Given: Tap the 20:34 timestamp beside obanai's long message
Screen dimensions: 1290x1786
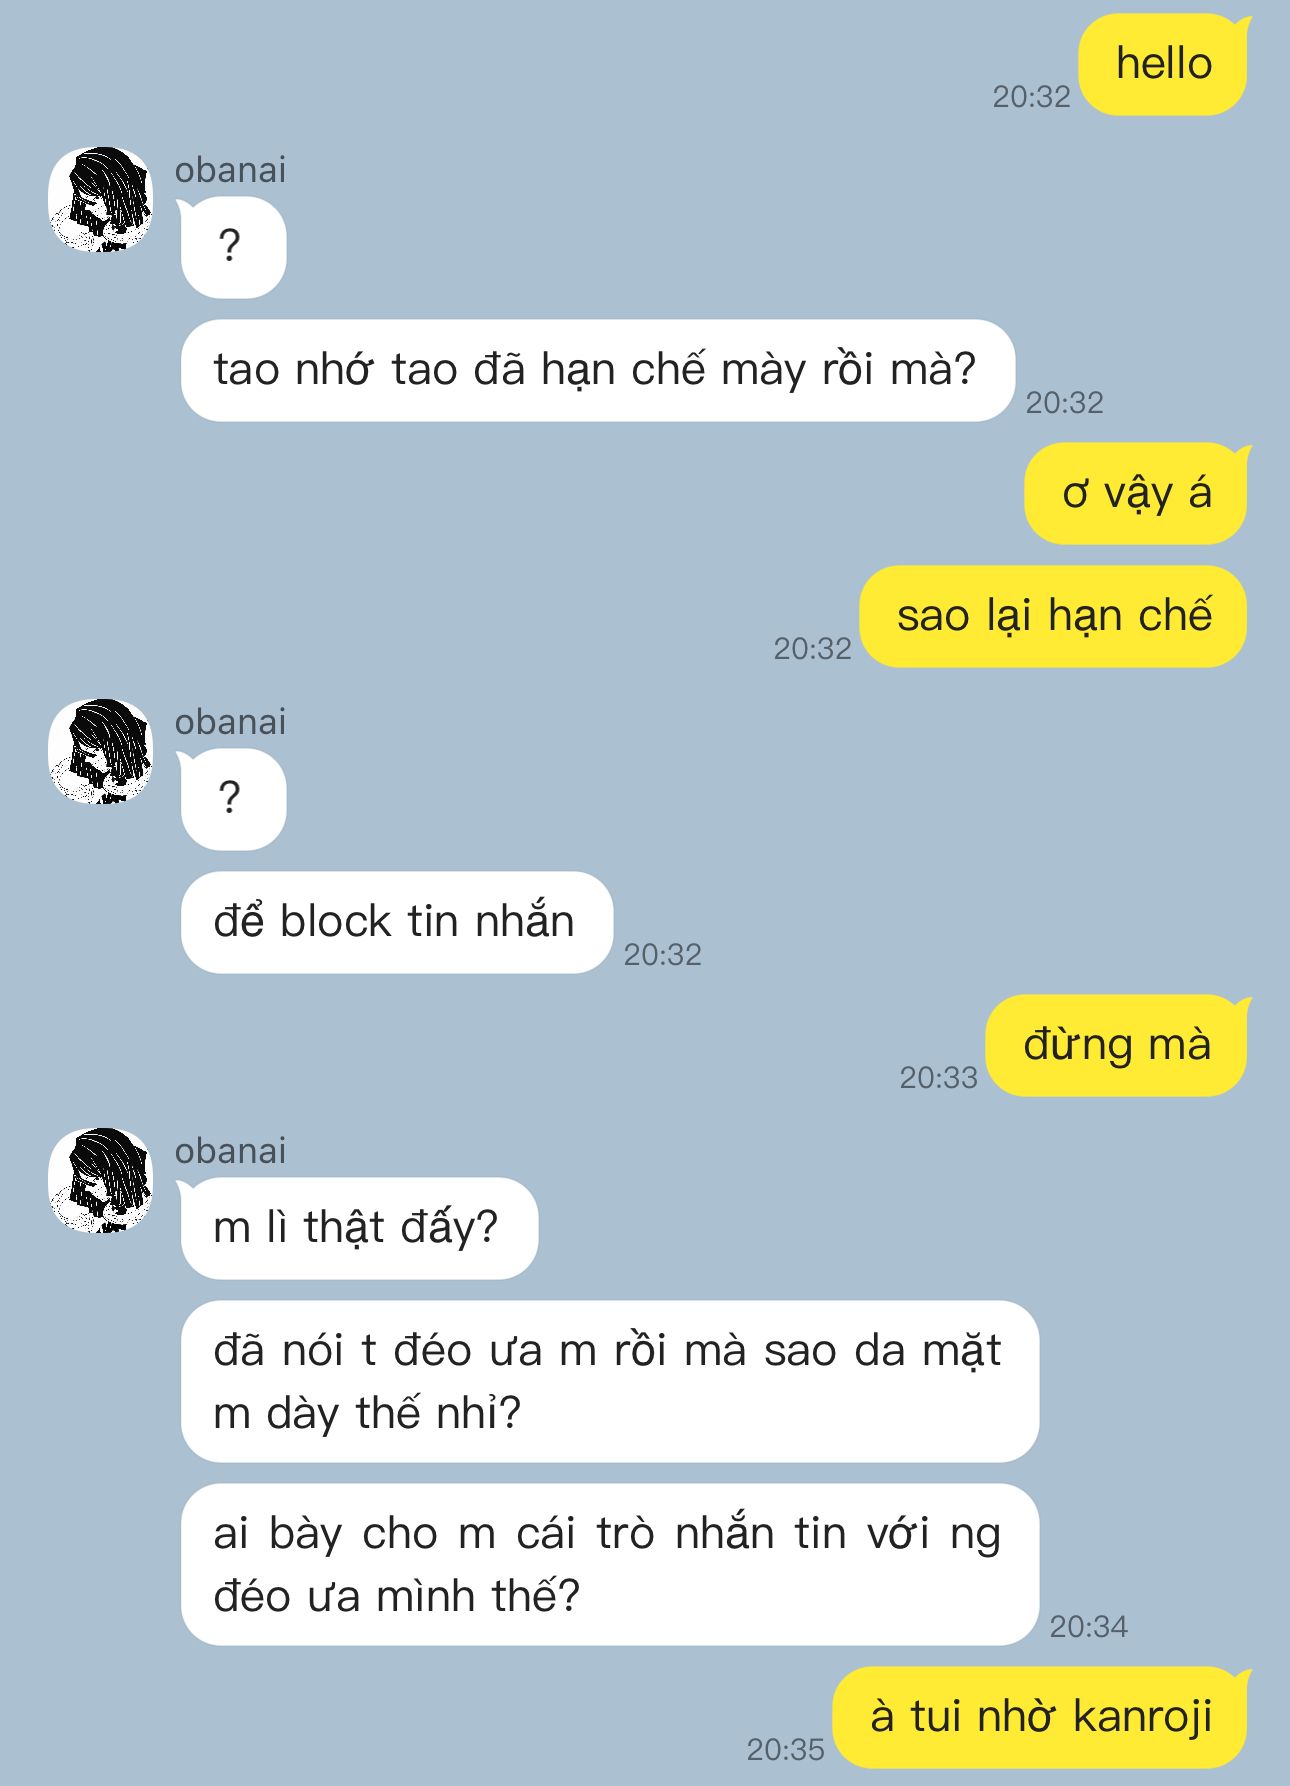Looking at the screenshot, I should click(x=1089, y=1626).
